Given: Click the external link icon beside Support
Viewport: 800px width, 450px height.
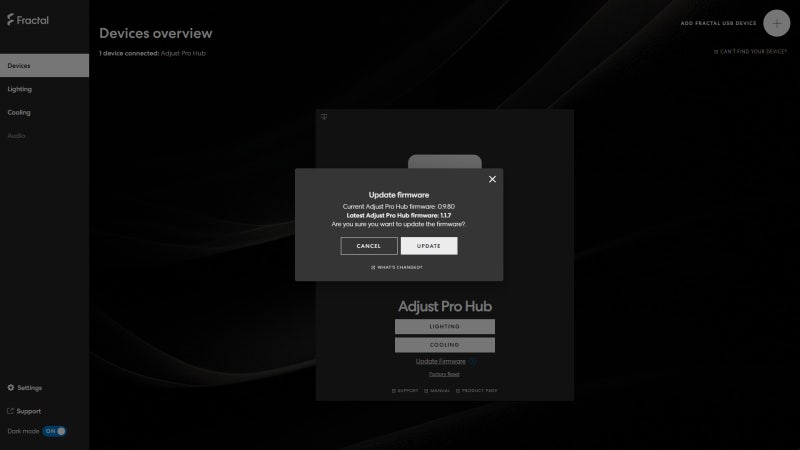Looking at the screenshot, I should point(10,411).
